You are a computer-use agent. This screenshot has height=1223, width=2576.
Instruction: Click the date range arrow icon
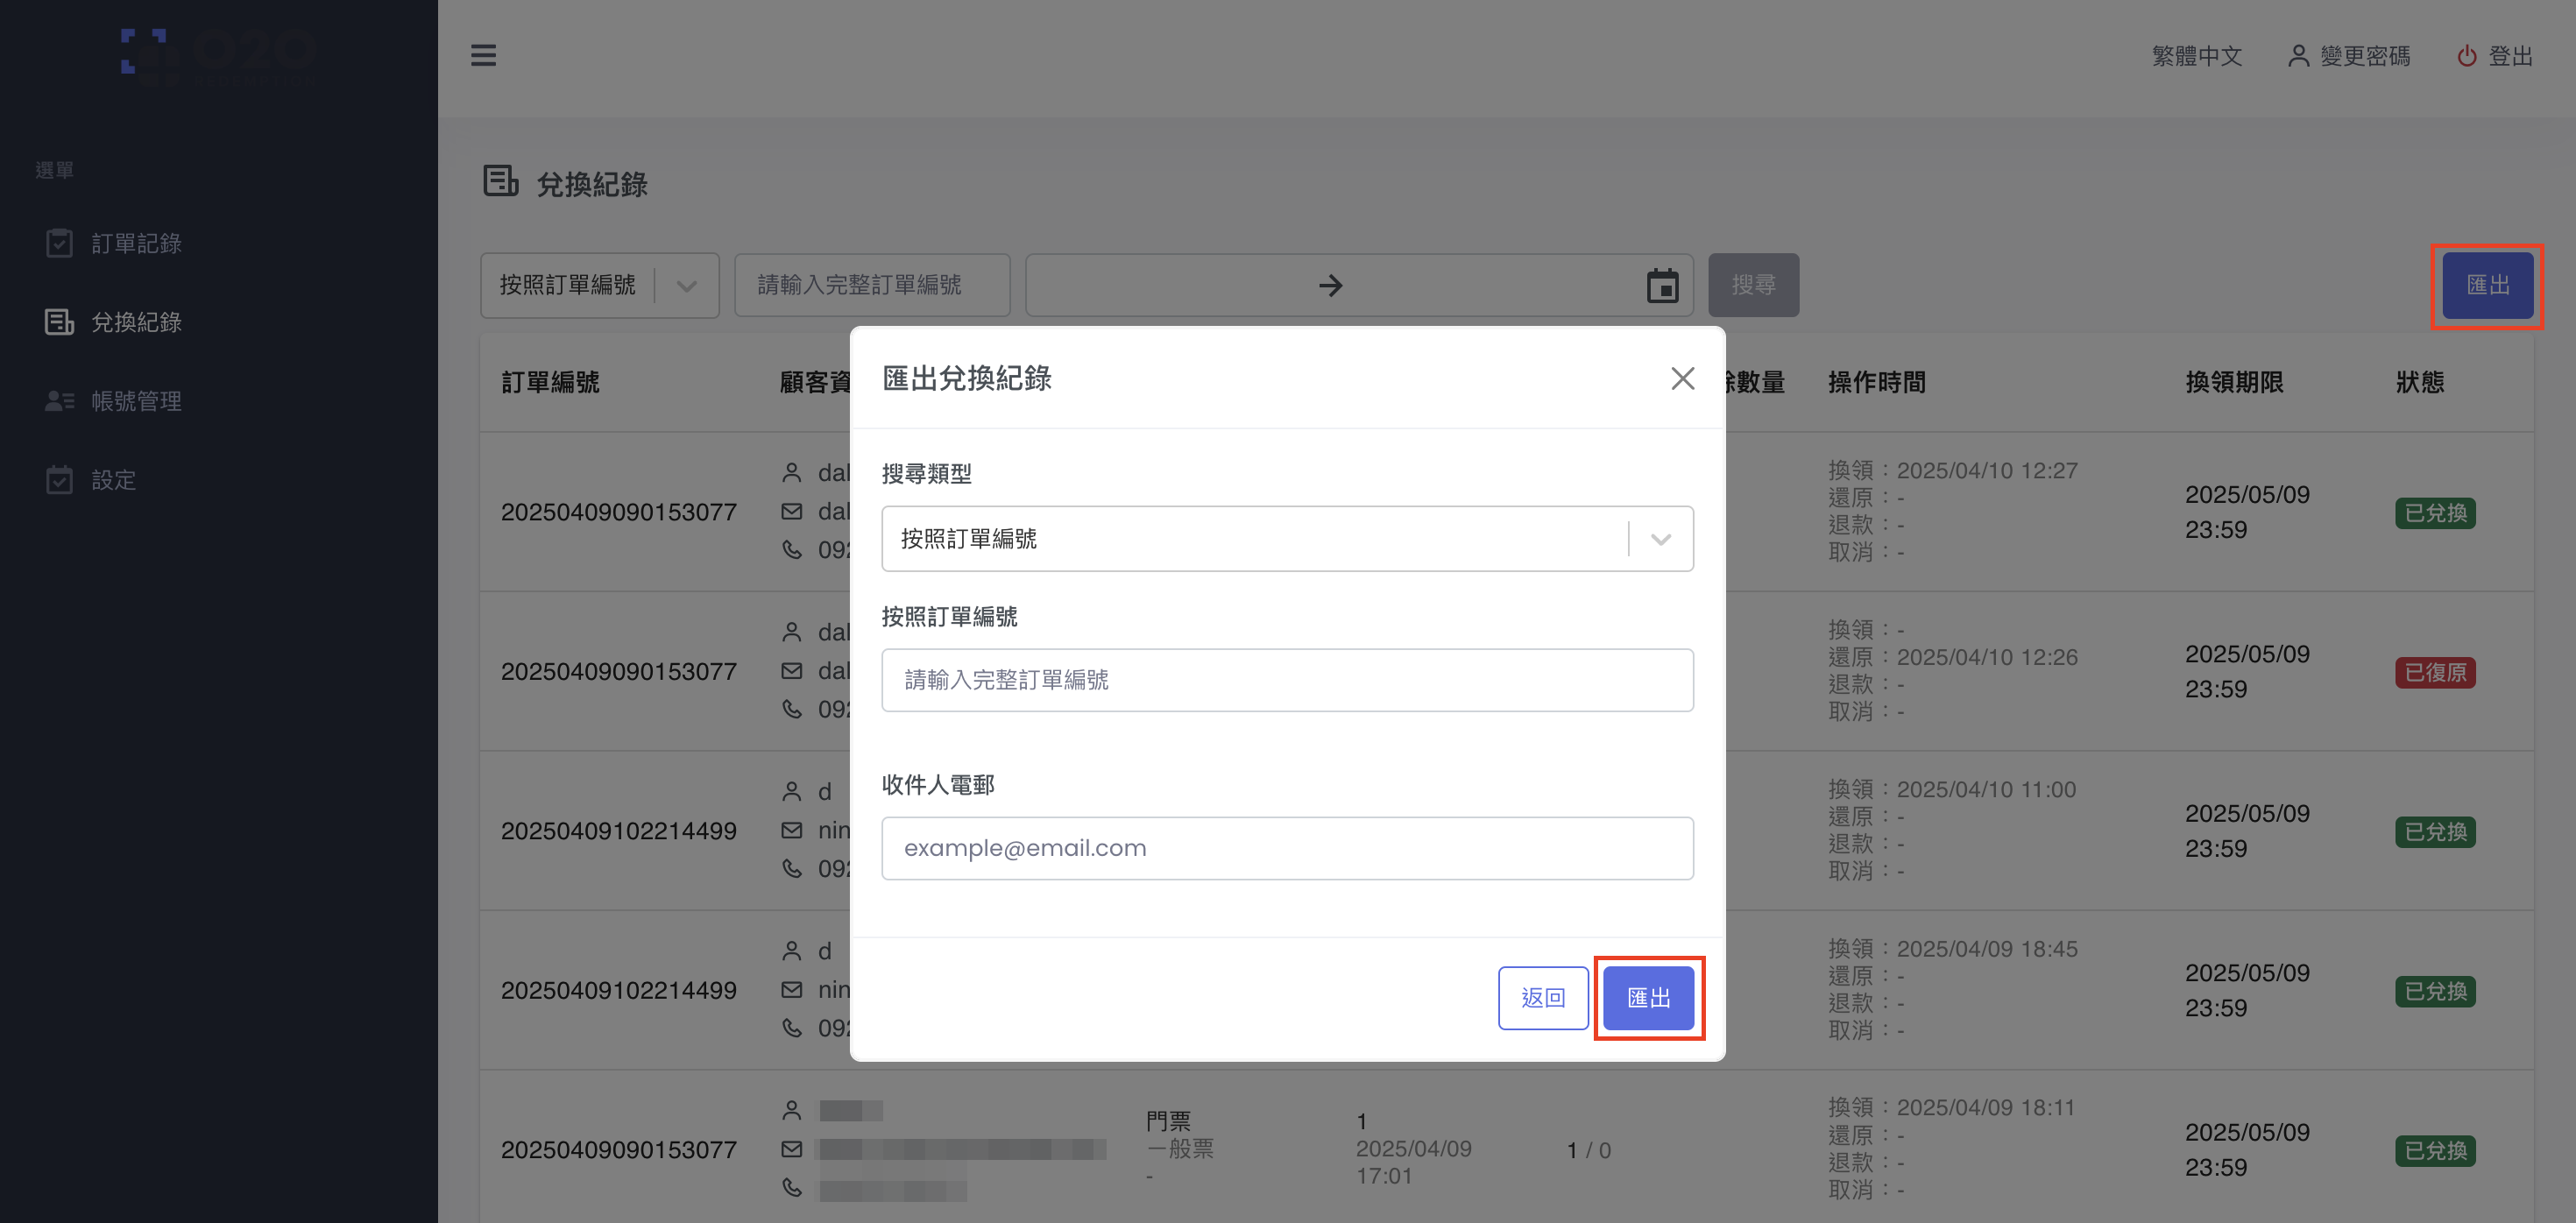click(1330, 286)
